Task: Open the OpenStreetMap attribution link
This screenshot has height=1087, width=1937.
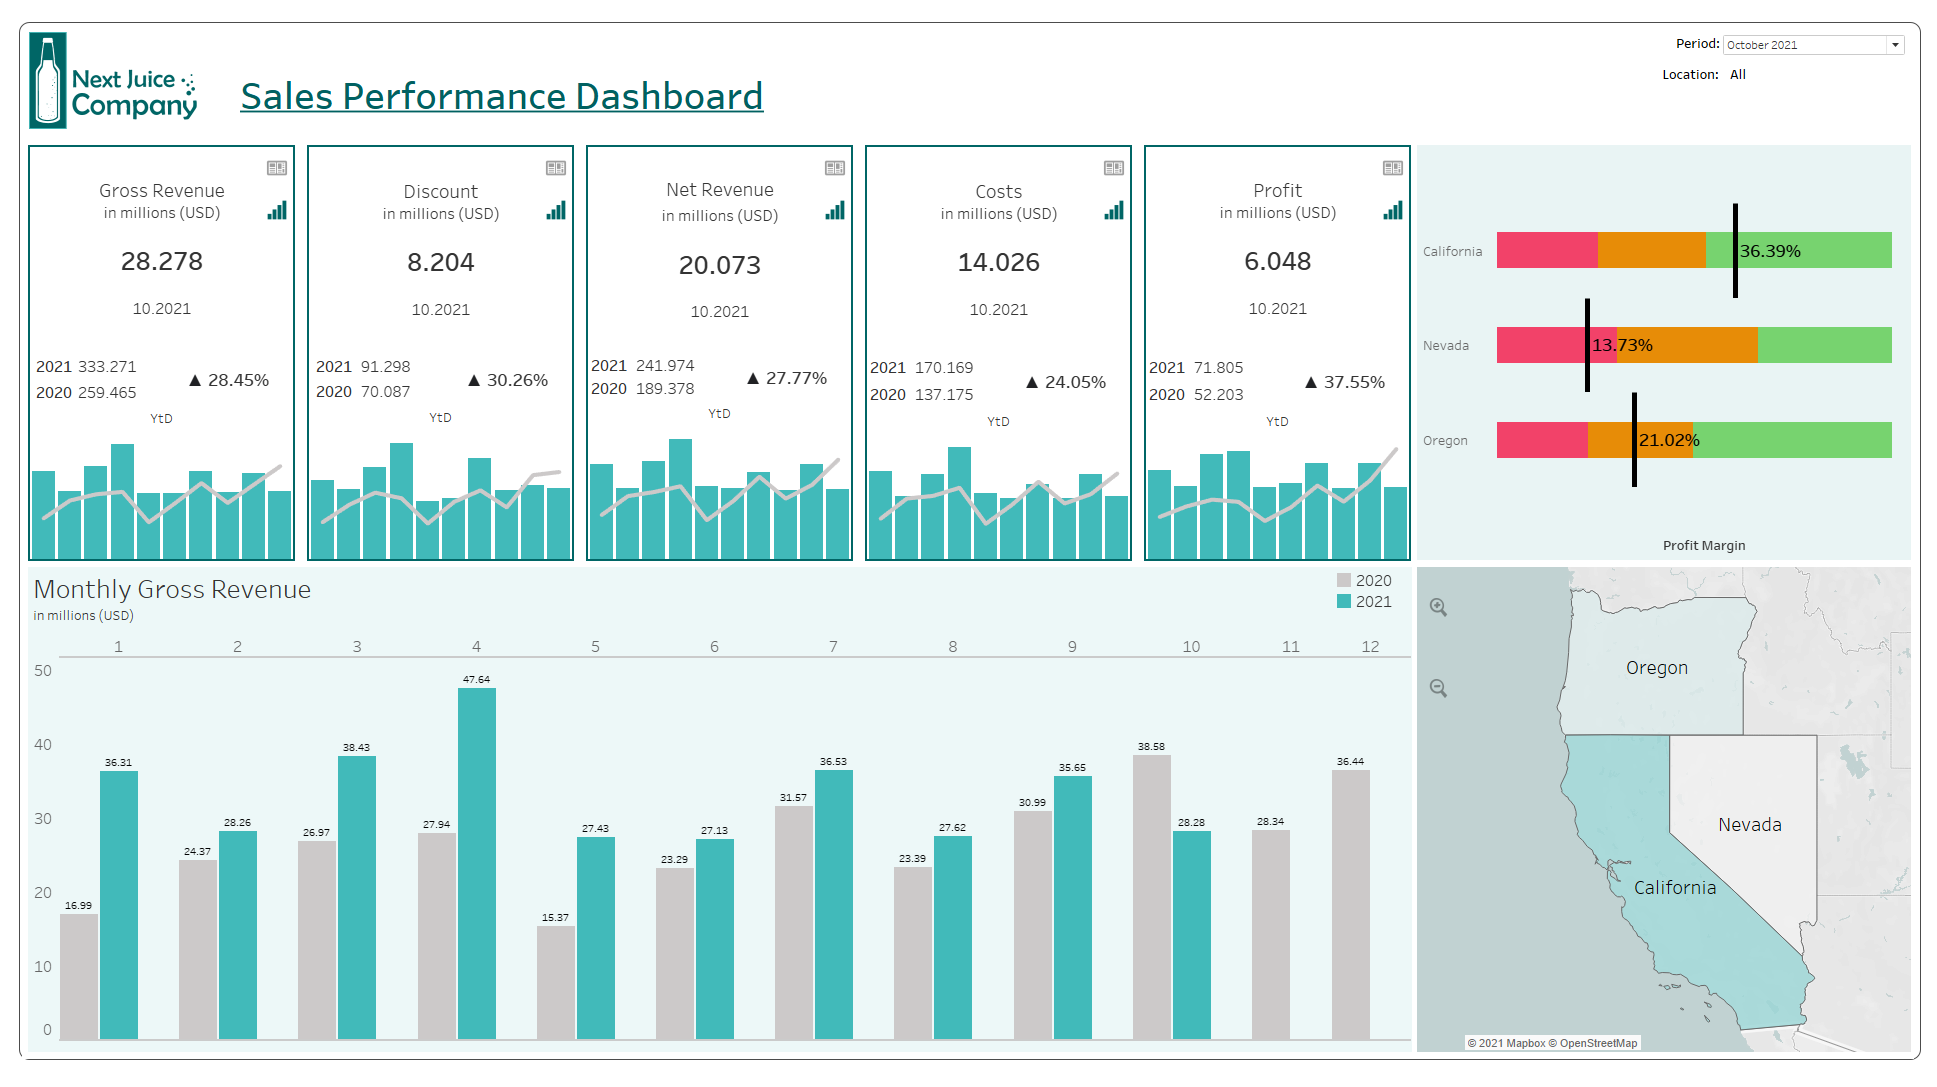Action: [x=1598, y=1043]
